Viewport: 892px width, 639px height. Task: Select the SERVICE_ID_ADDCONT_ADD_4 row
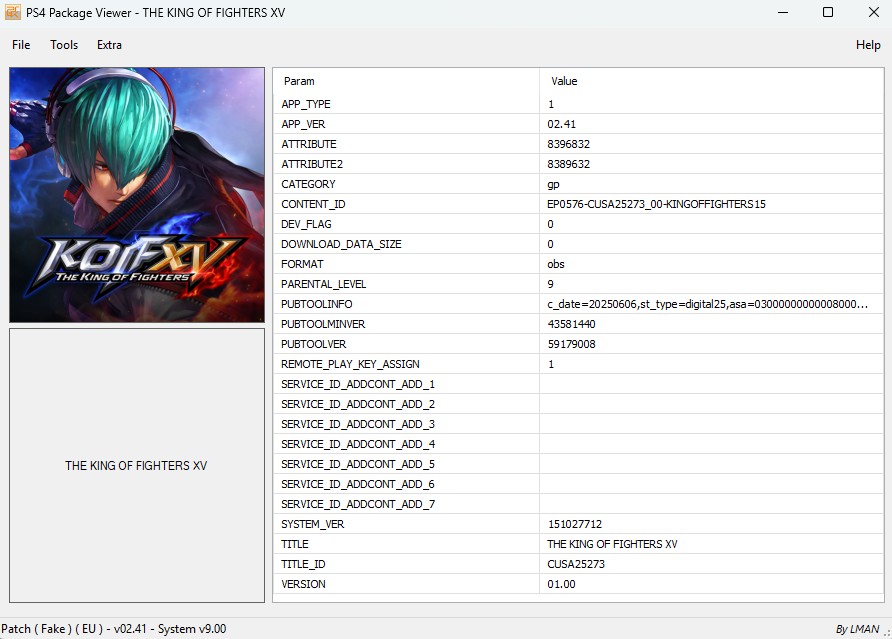click(579, 444)
